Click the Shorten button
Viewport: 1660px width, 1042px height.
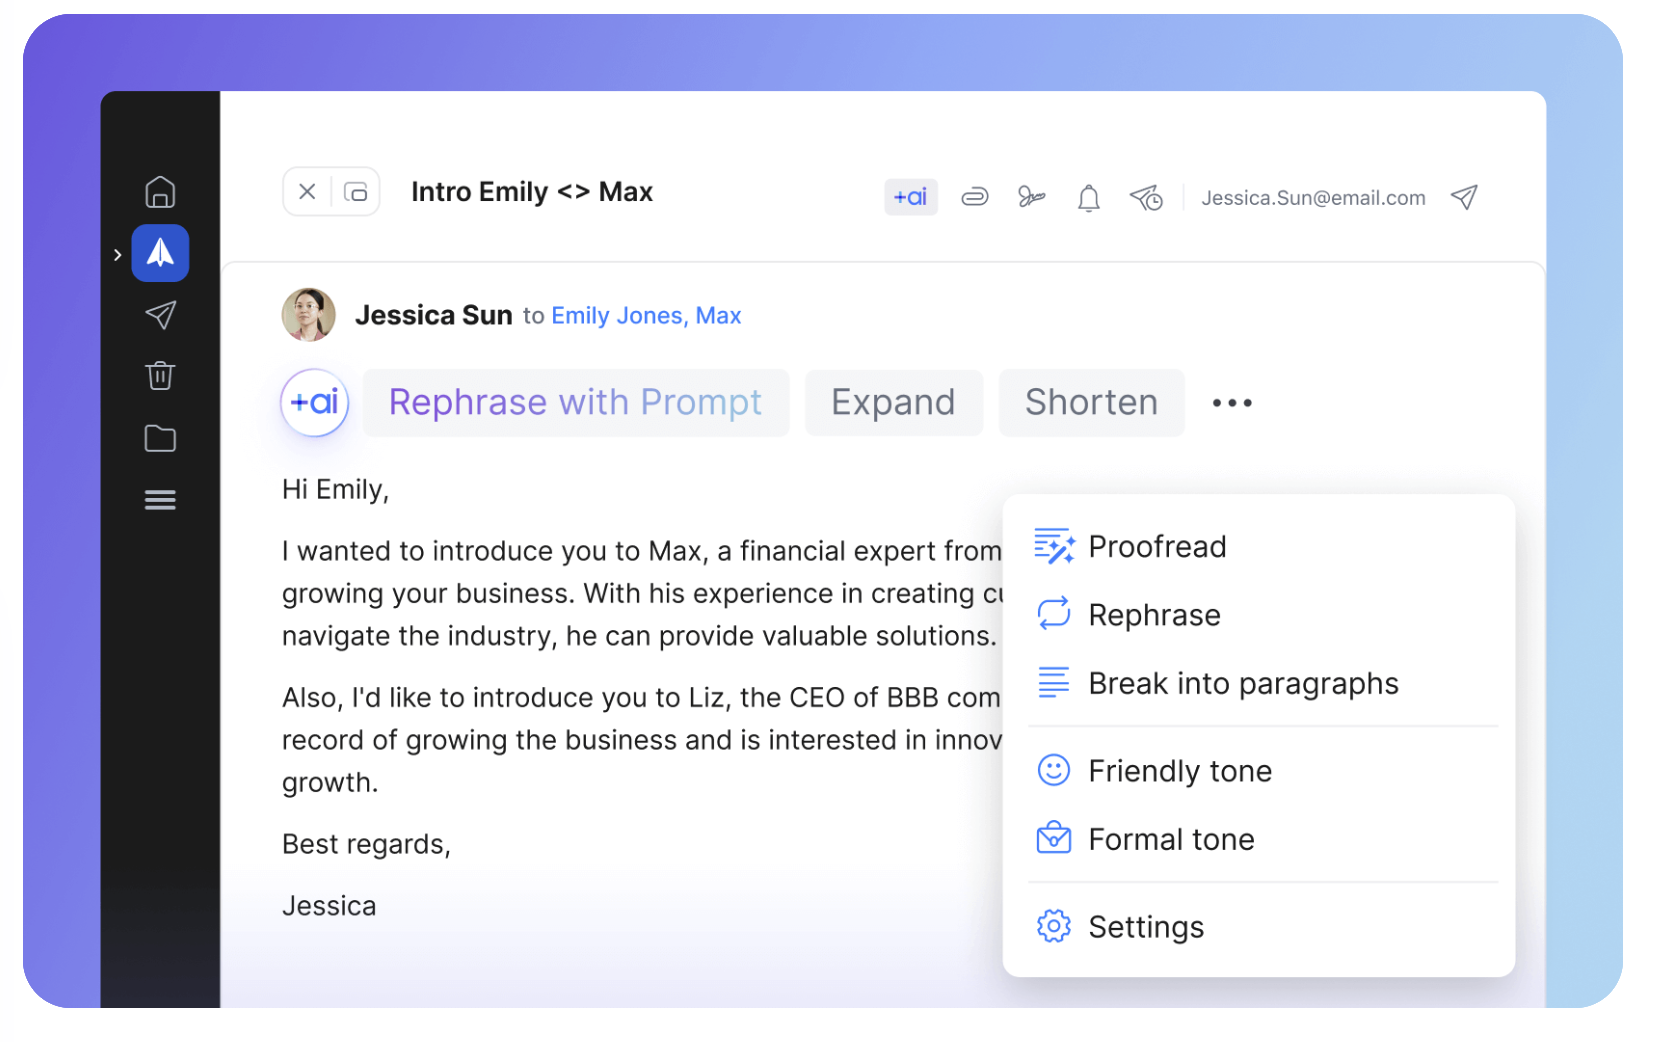(x=1091, y=402)
